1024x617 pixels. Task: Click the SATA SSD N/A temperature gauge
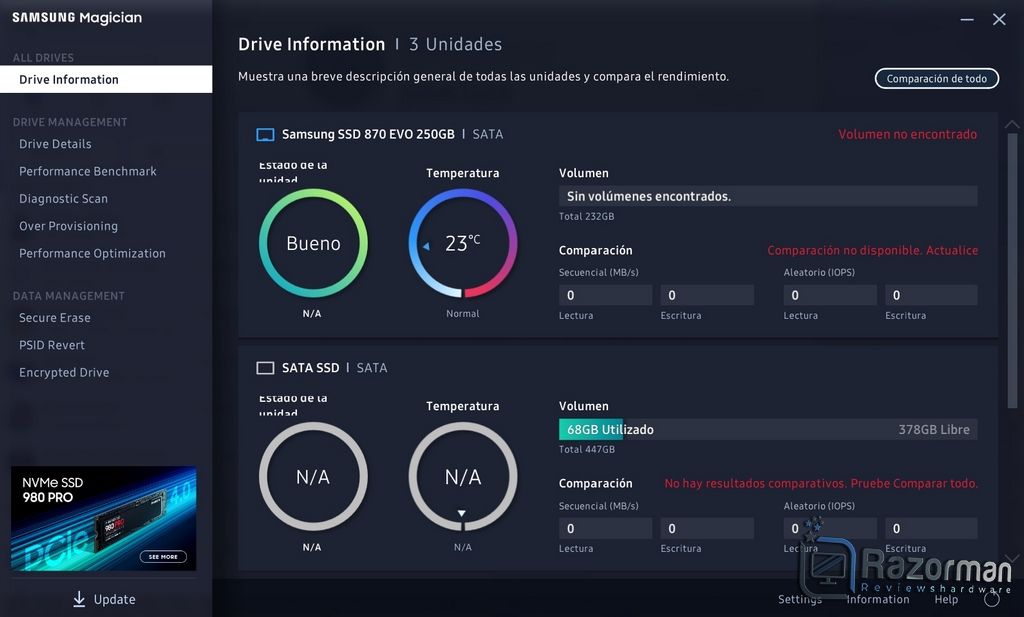pyautogui.click(x=462, y=477)
